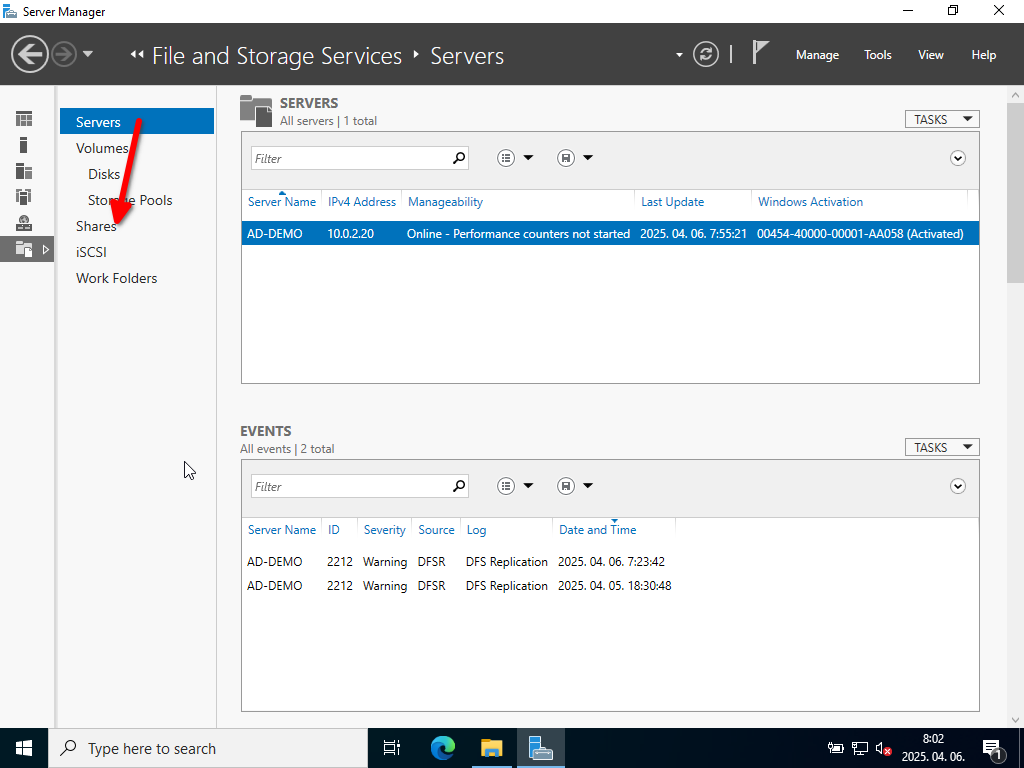
Task: Open Local Server via its sidebar icon
Action: [x=24, y=145]
